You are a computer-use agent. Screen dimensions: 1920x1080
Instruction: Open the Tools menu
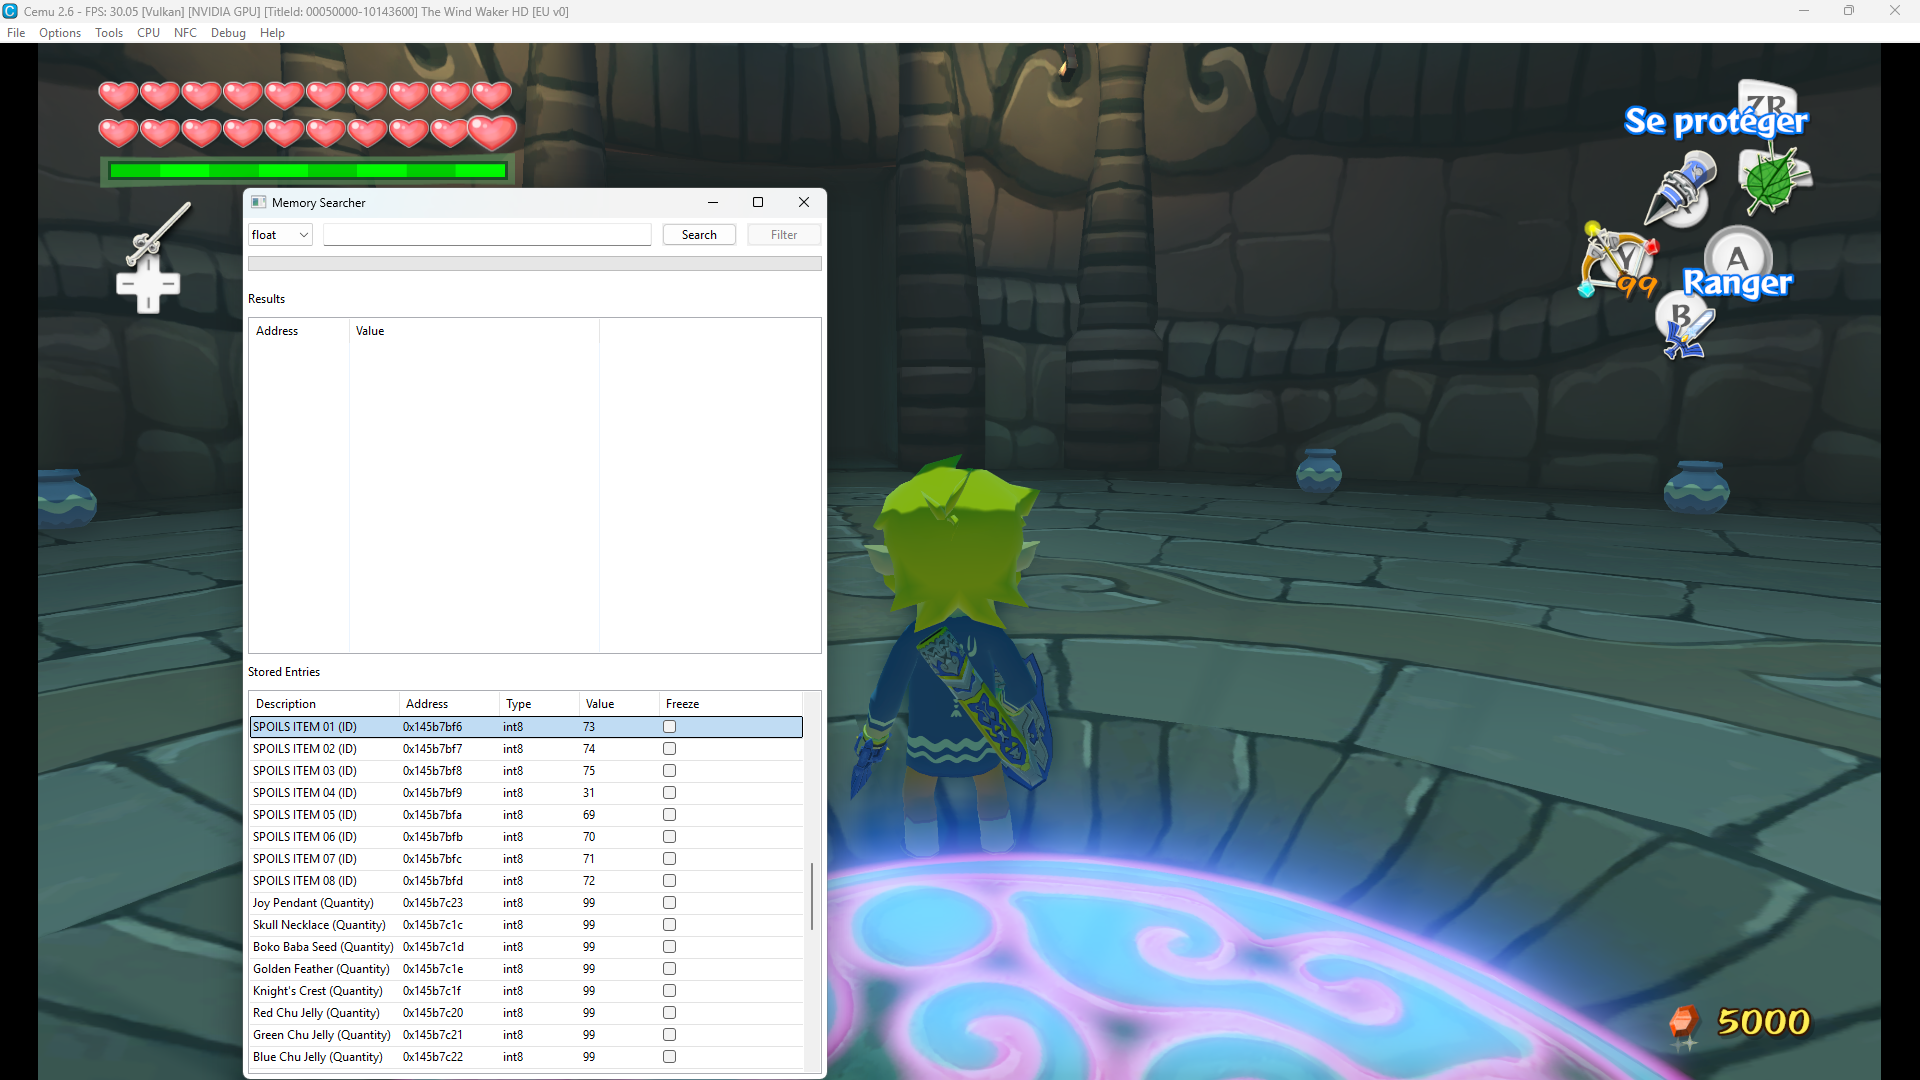(x=109, y=33)
